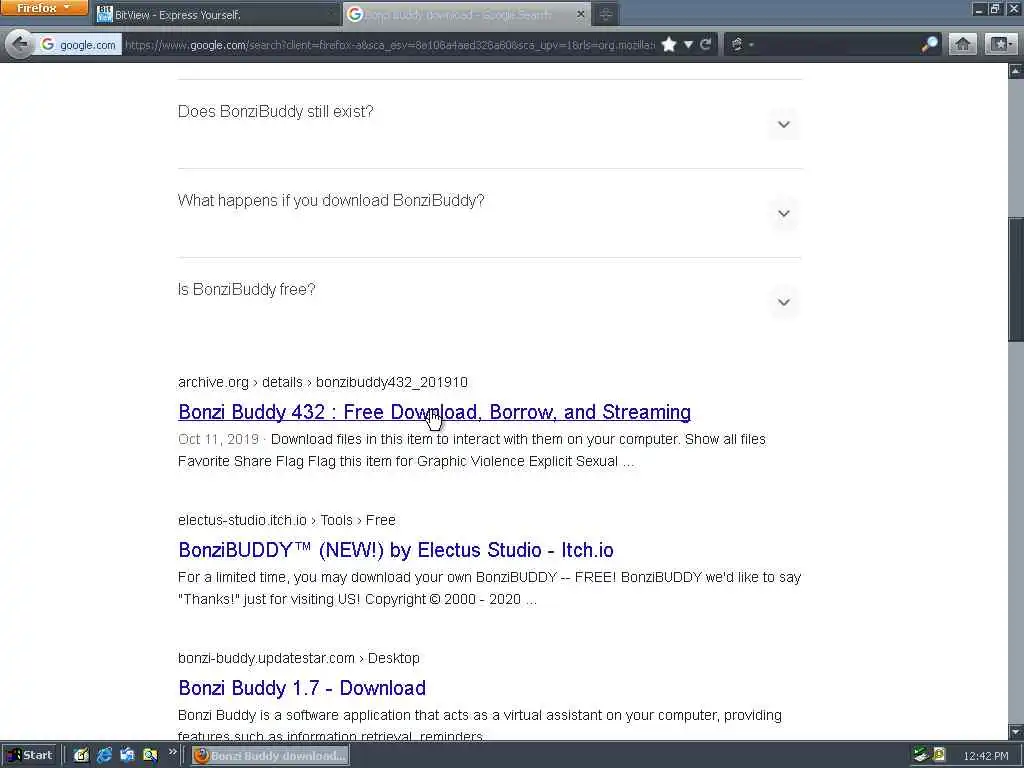
Task: Click the third quick launch icon
Action: click(127, 755)
